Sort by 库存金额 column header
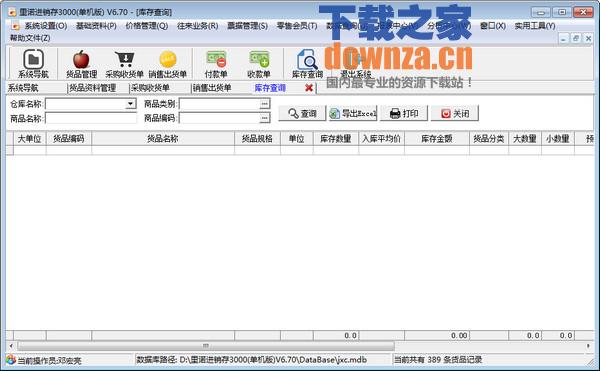This screenshot has width=600, height=371. [x=437, y=138]
